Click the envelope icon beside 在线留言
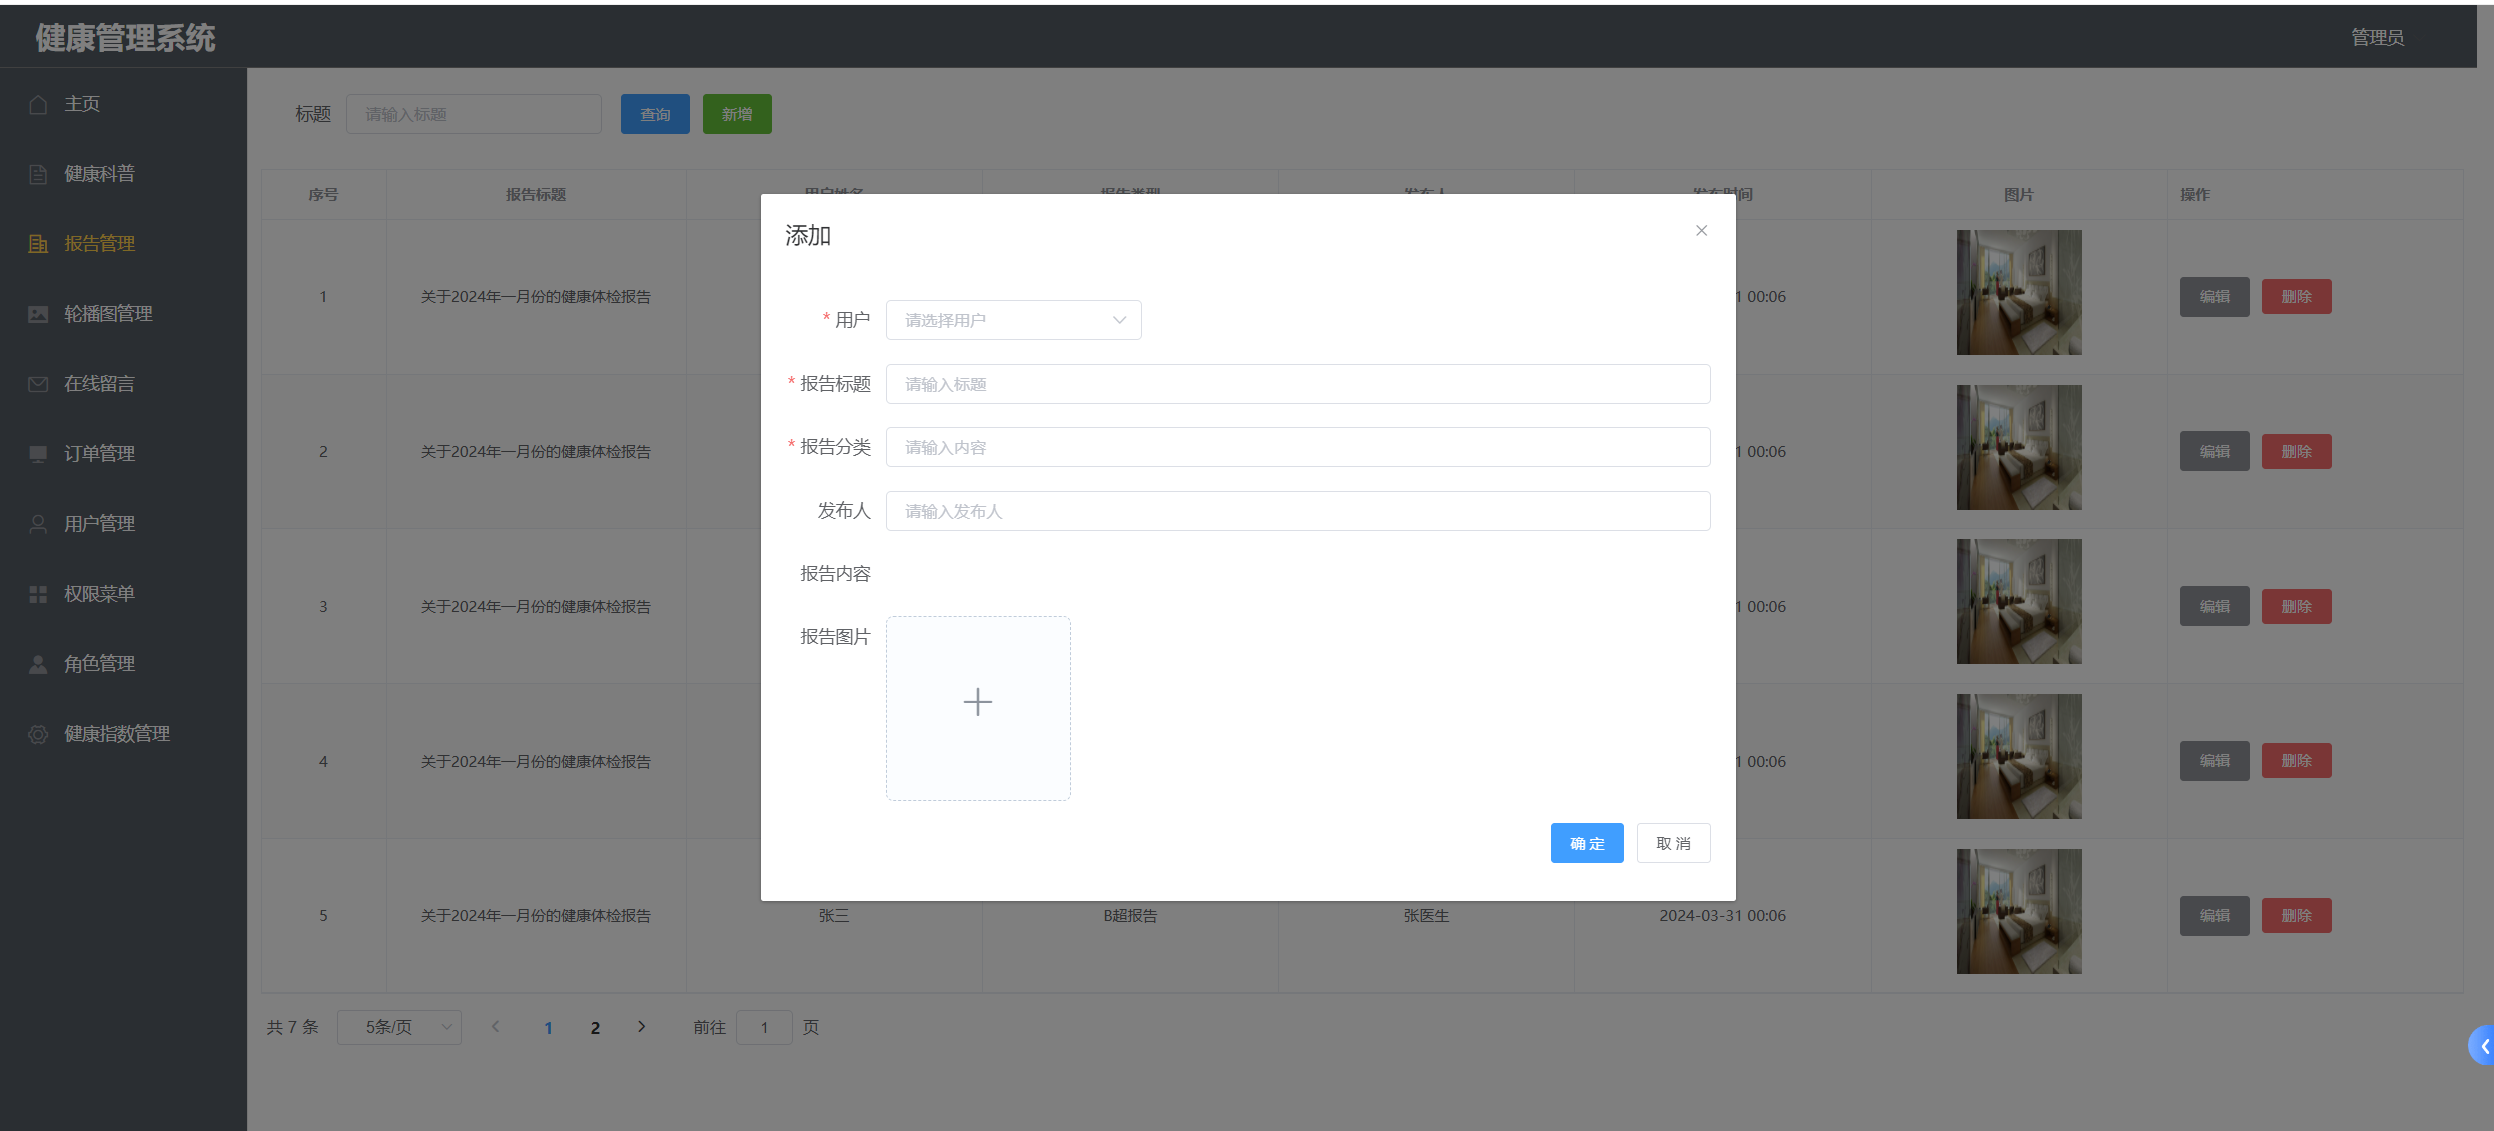Image resolution: width=2494 pixels, height=1131 pixels. coord(38,384)
